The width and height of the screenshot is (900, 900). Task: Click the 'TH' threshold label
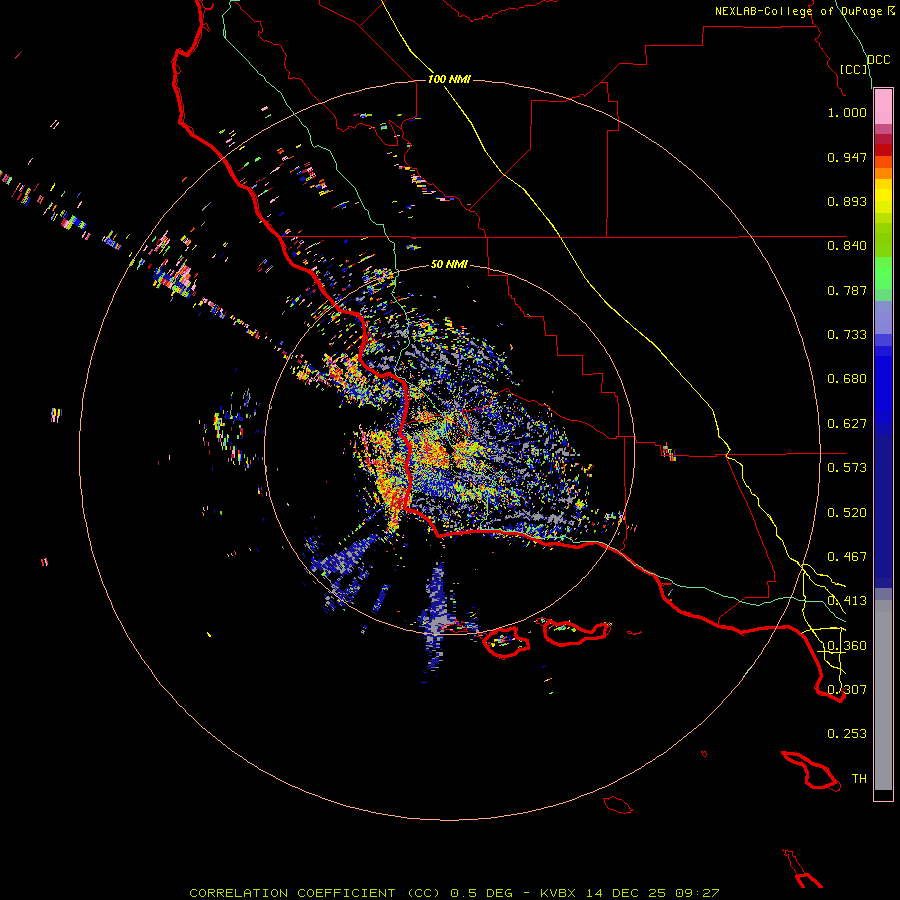pos(859,779)
